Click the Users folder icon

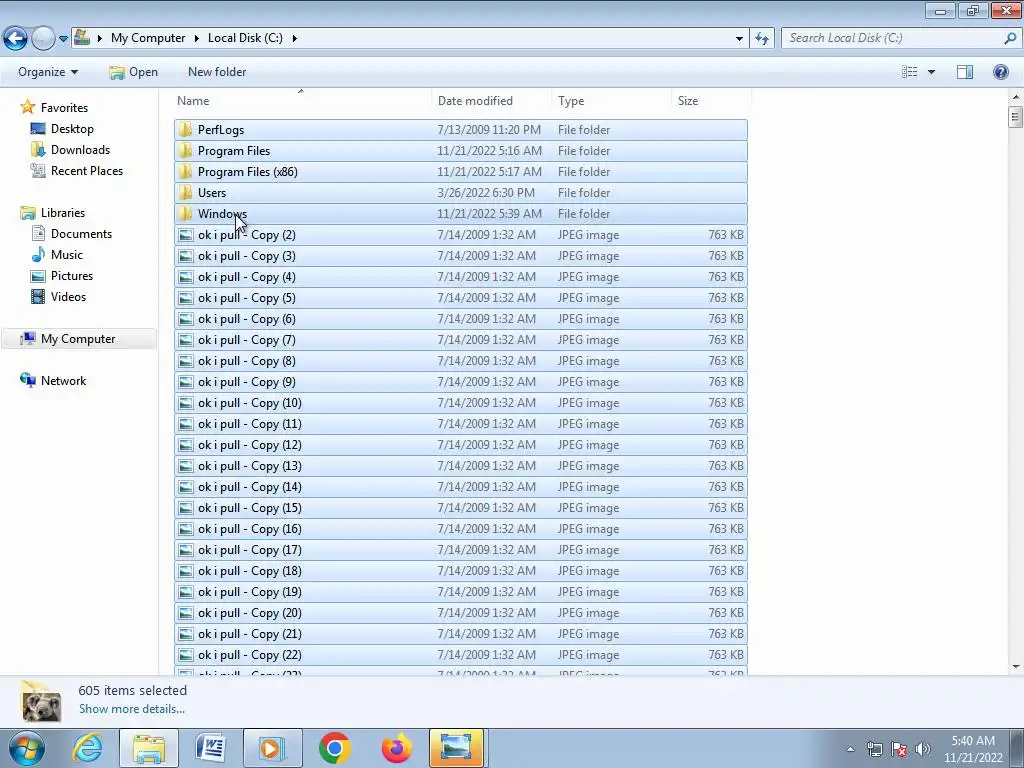[x=185, y=193]
